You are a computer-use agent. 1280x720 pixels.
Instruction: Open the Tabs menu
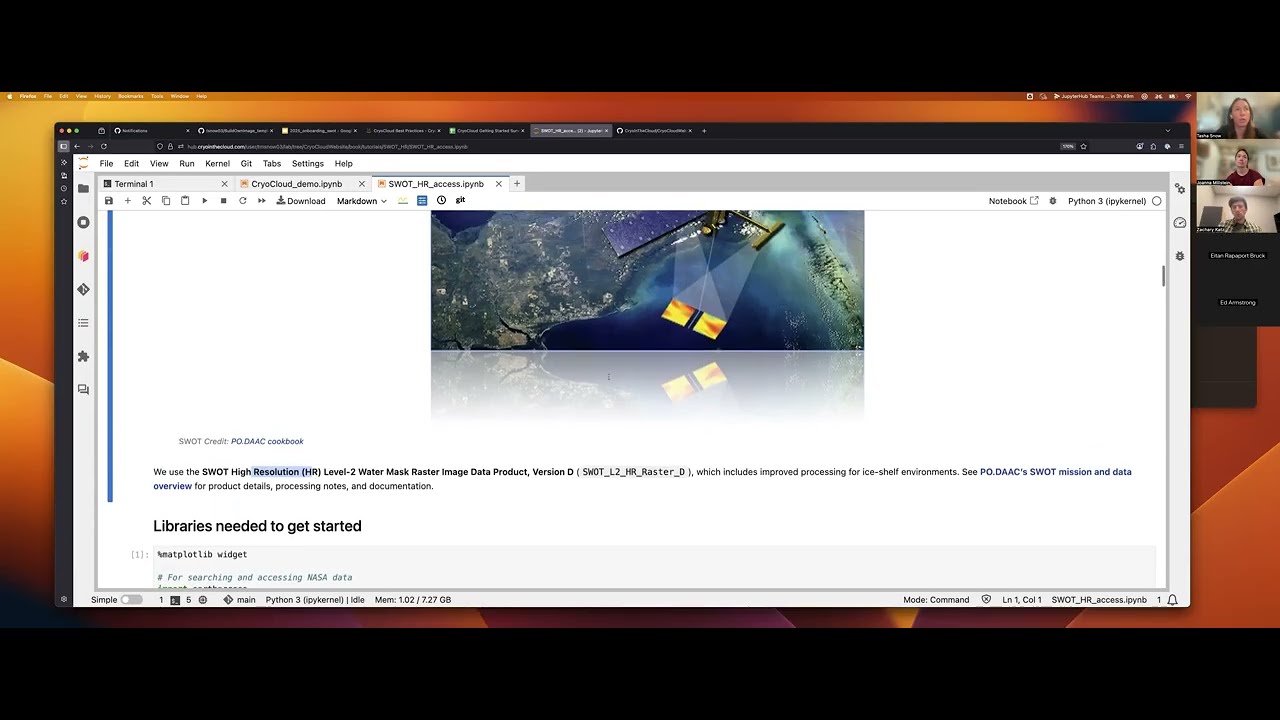(x=272, y=163)
